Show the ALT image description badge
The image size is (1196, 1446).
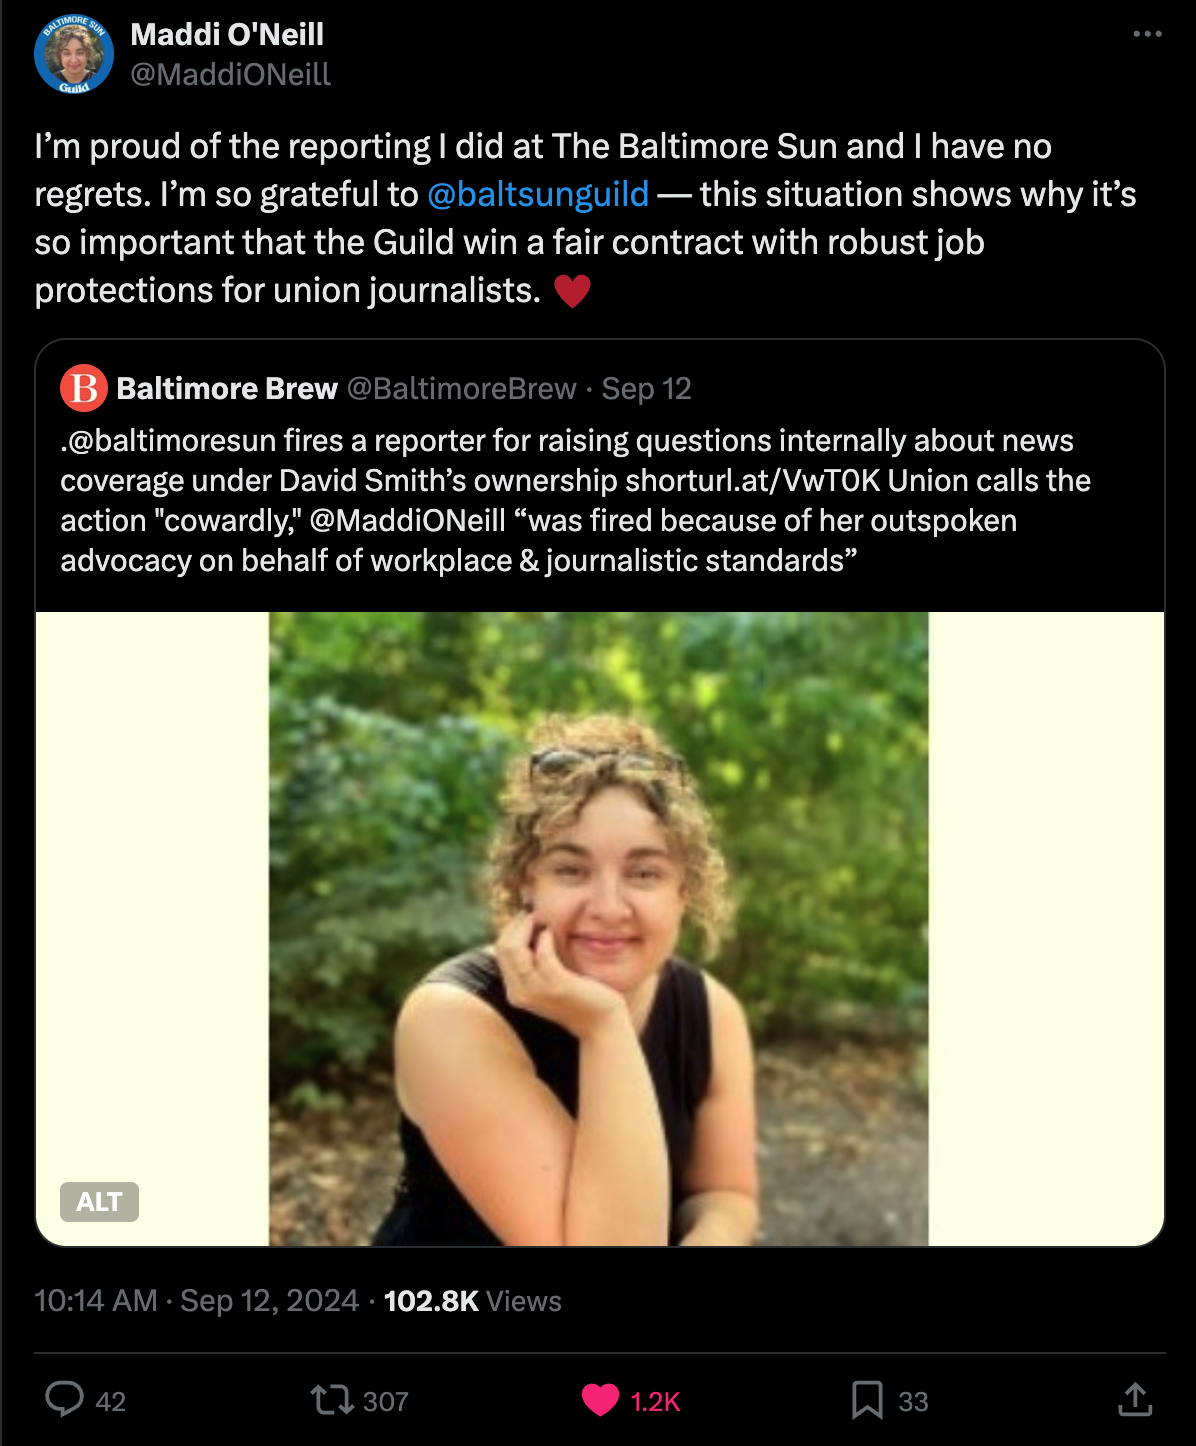[x=99, y=1201]
